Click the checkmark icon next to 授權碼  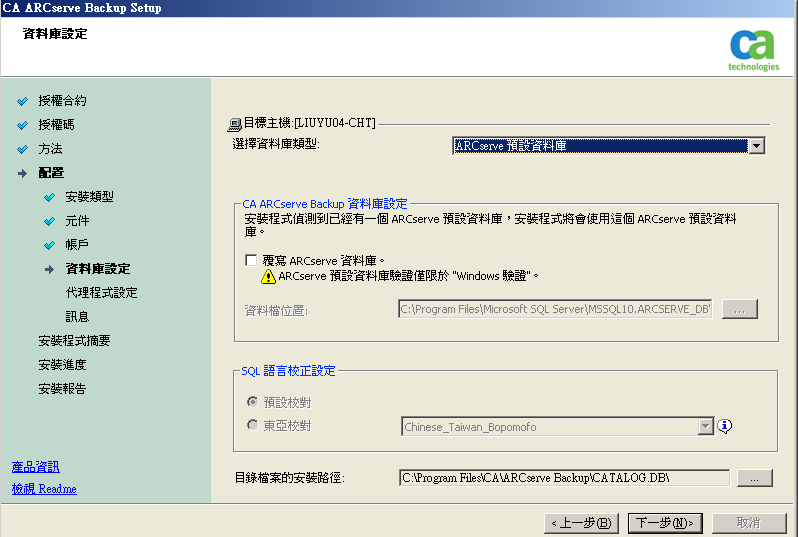pos(22,125)
